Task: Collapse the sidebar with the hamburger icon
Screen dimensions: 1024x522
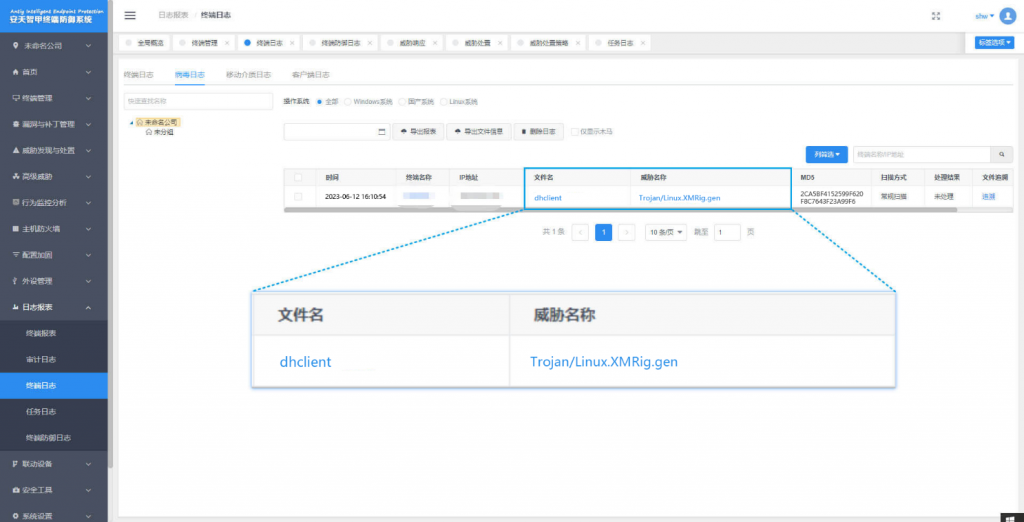Action: tap(130, 16)
